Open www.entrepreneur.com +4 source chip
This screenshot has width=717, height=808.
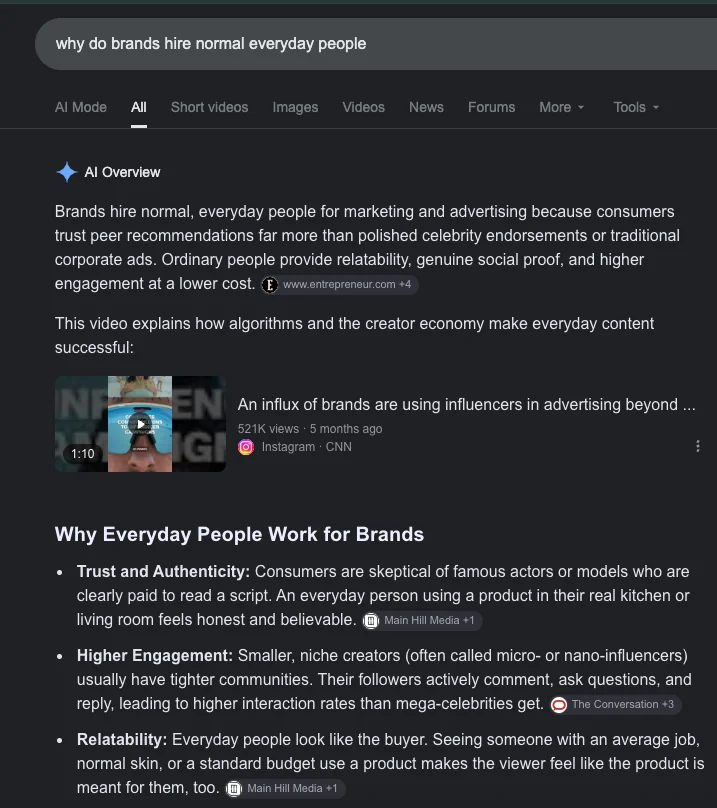click(x=339, y=284)
